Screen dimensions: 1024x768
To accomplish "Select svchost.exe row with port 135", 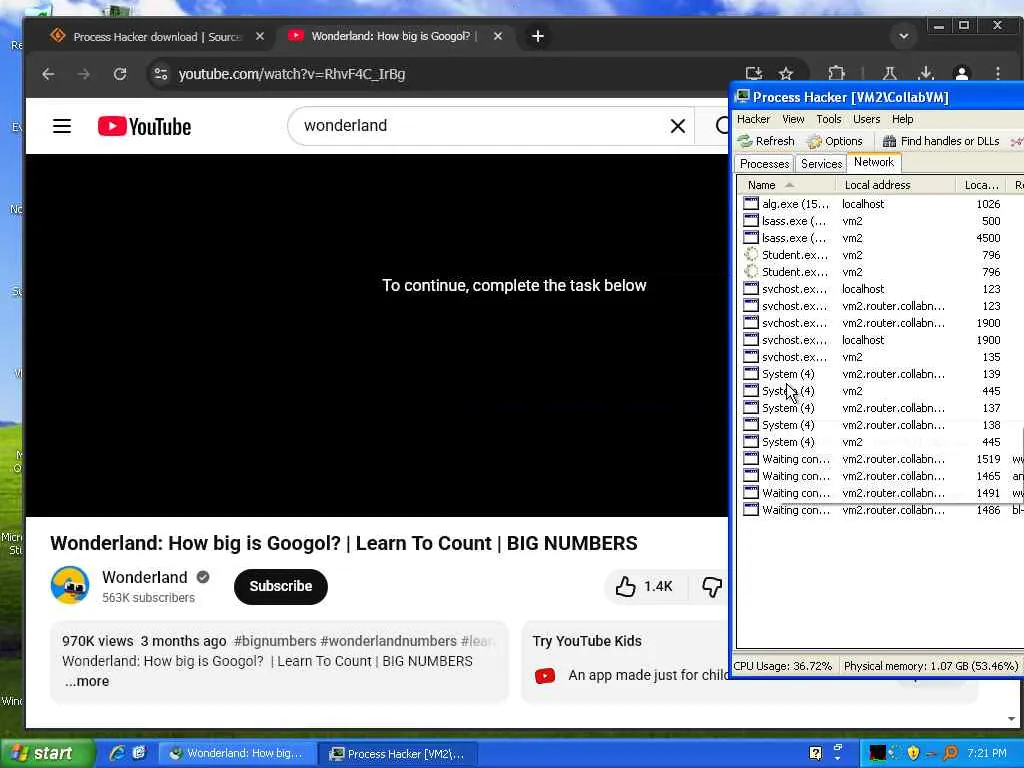I will pos(879,357).
